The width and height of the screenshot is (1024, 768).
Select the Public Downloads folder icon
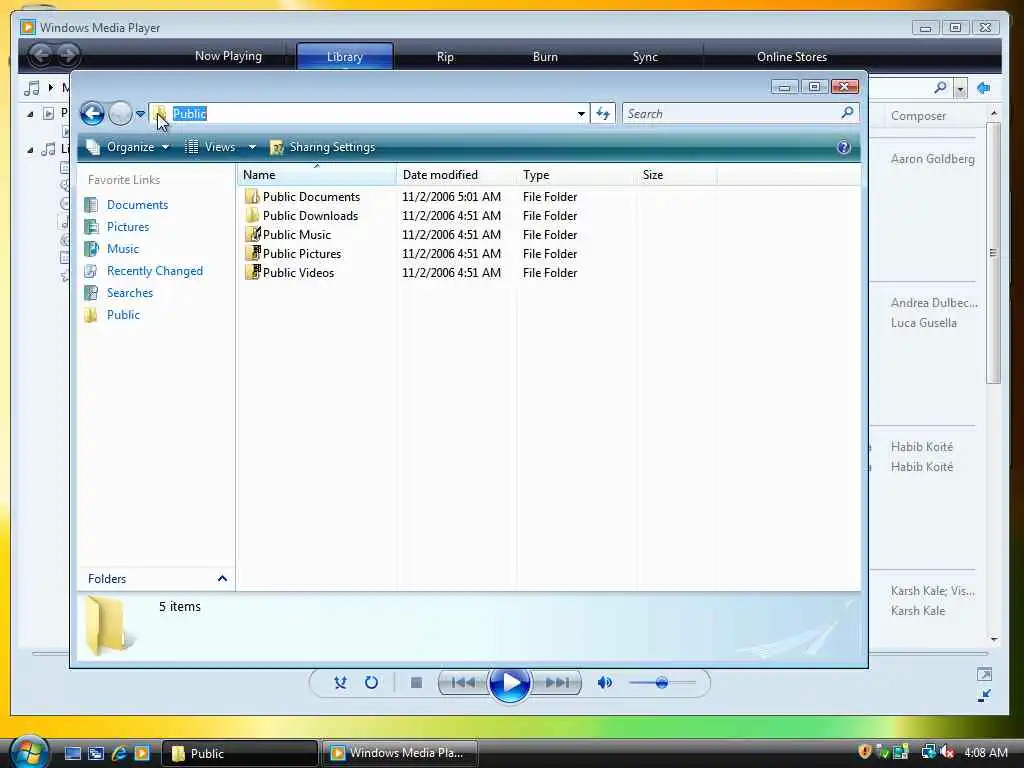(x=252, y=216)
